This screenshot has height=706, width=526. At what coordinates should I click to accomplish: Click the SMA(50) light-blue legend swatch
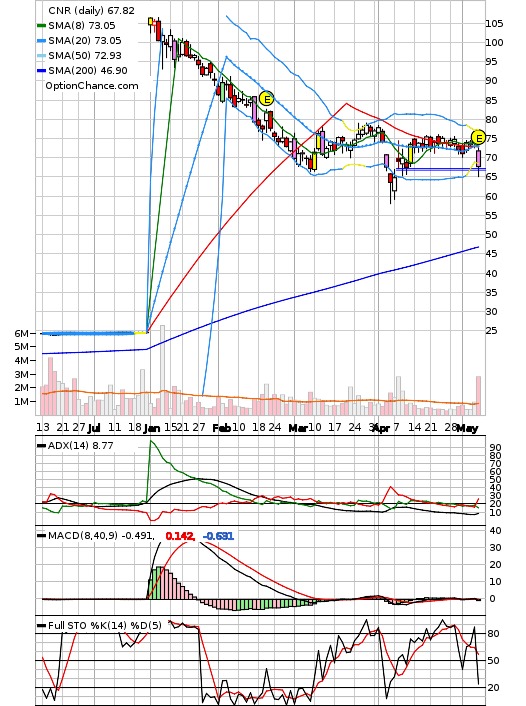41,56
